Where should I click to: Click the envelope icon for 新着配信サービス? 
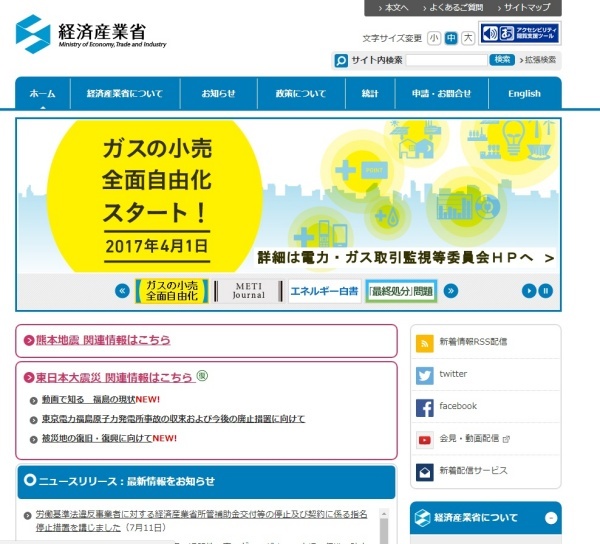pyautogui.click(x=425, y=470)
